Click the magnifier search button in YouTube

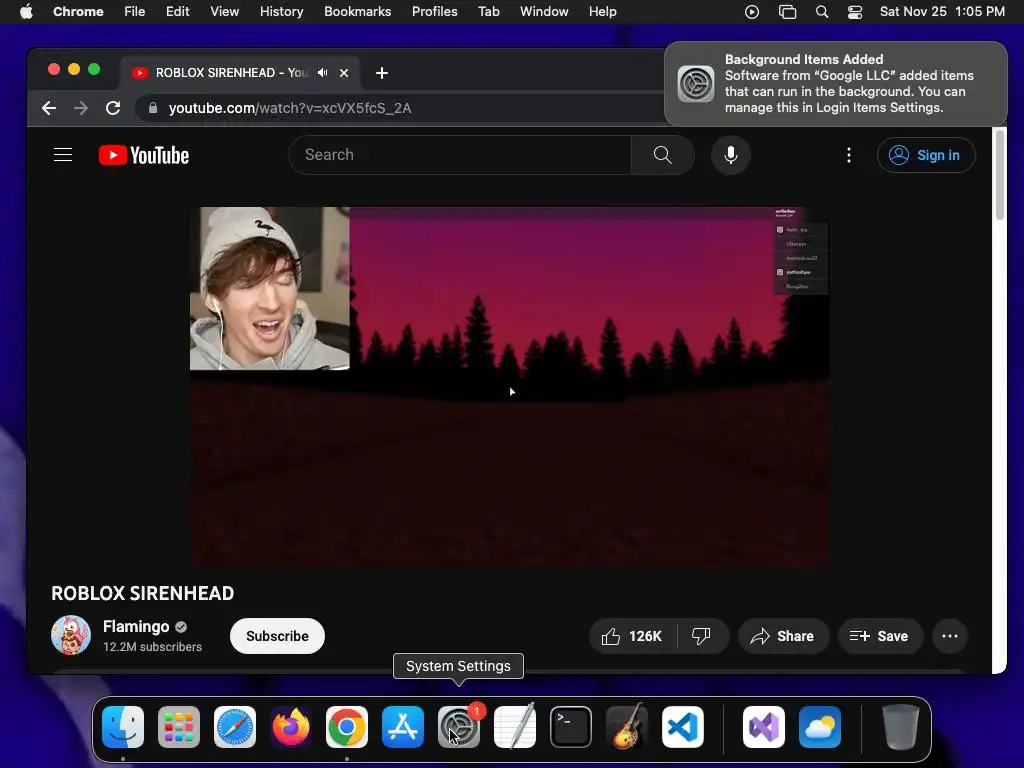pos(662,155)
